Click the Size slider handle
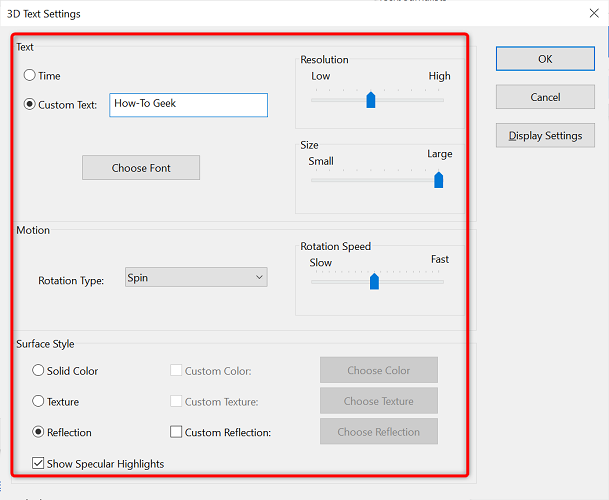 tap(438, 180)
